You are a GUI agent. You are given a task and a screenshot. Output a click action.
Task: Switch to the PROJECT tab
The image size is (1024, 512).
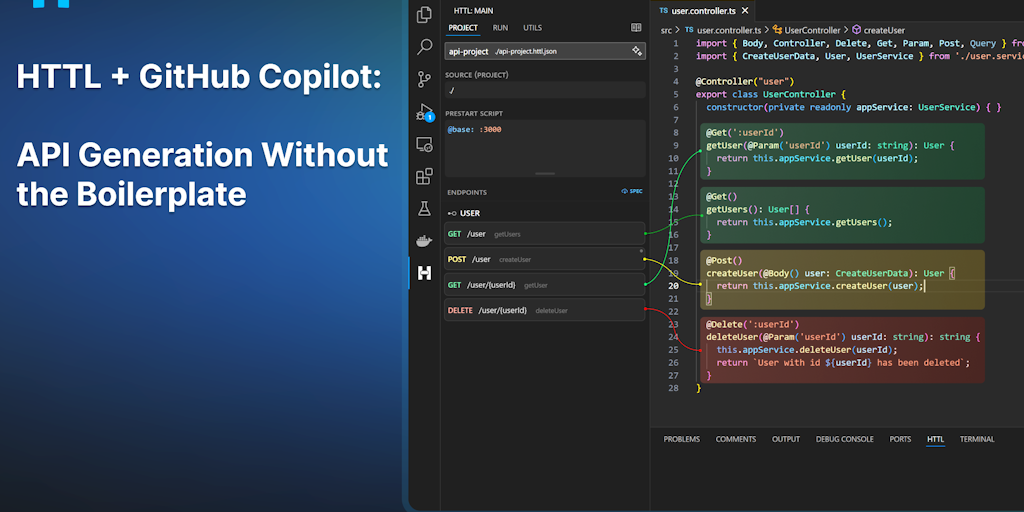pos(463,28)
